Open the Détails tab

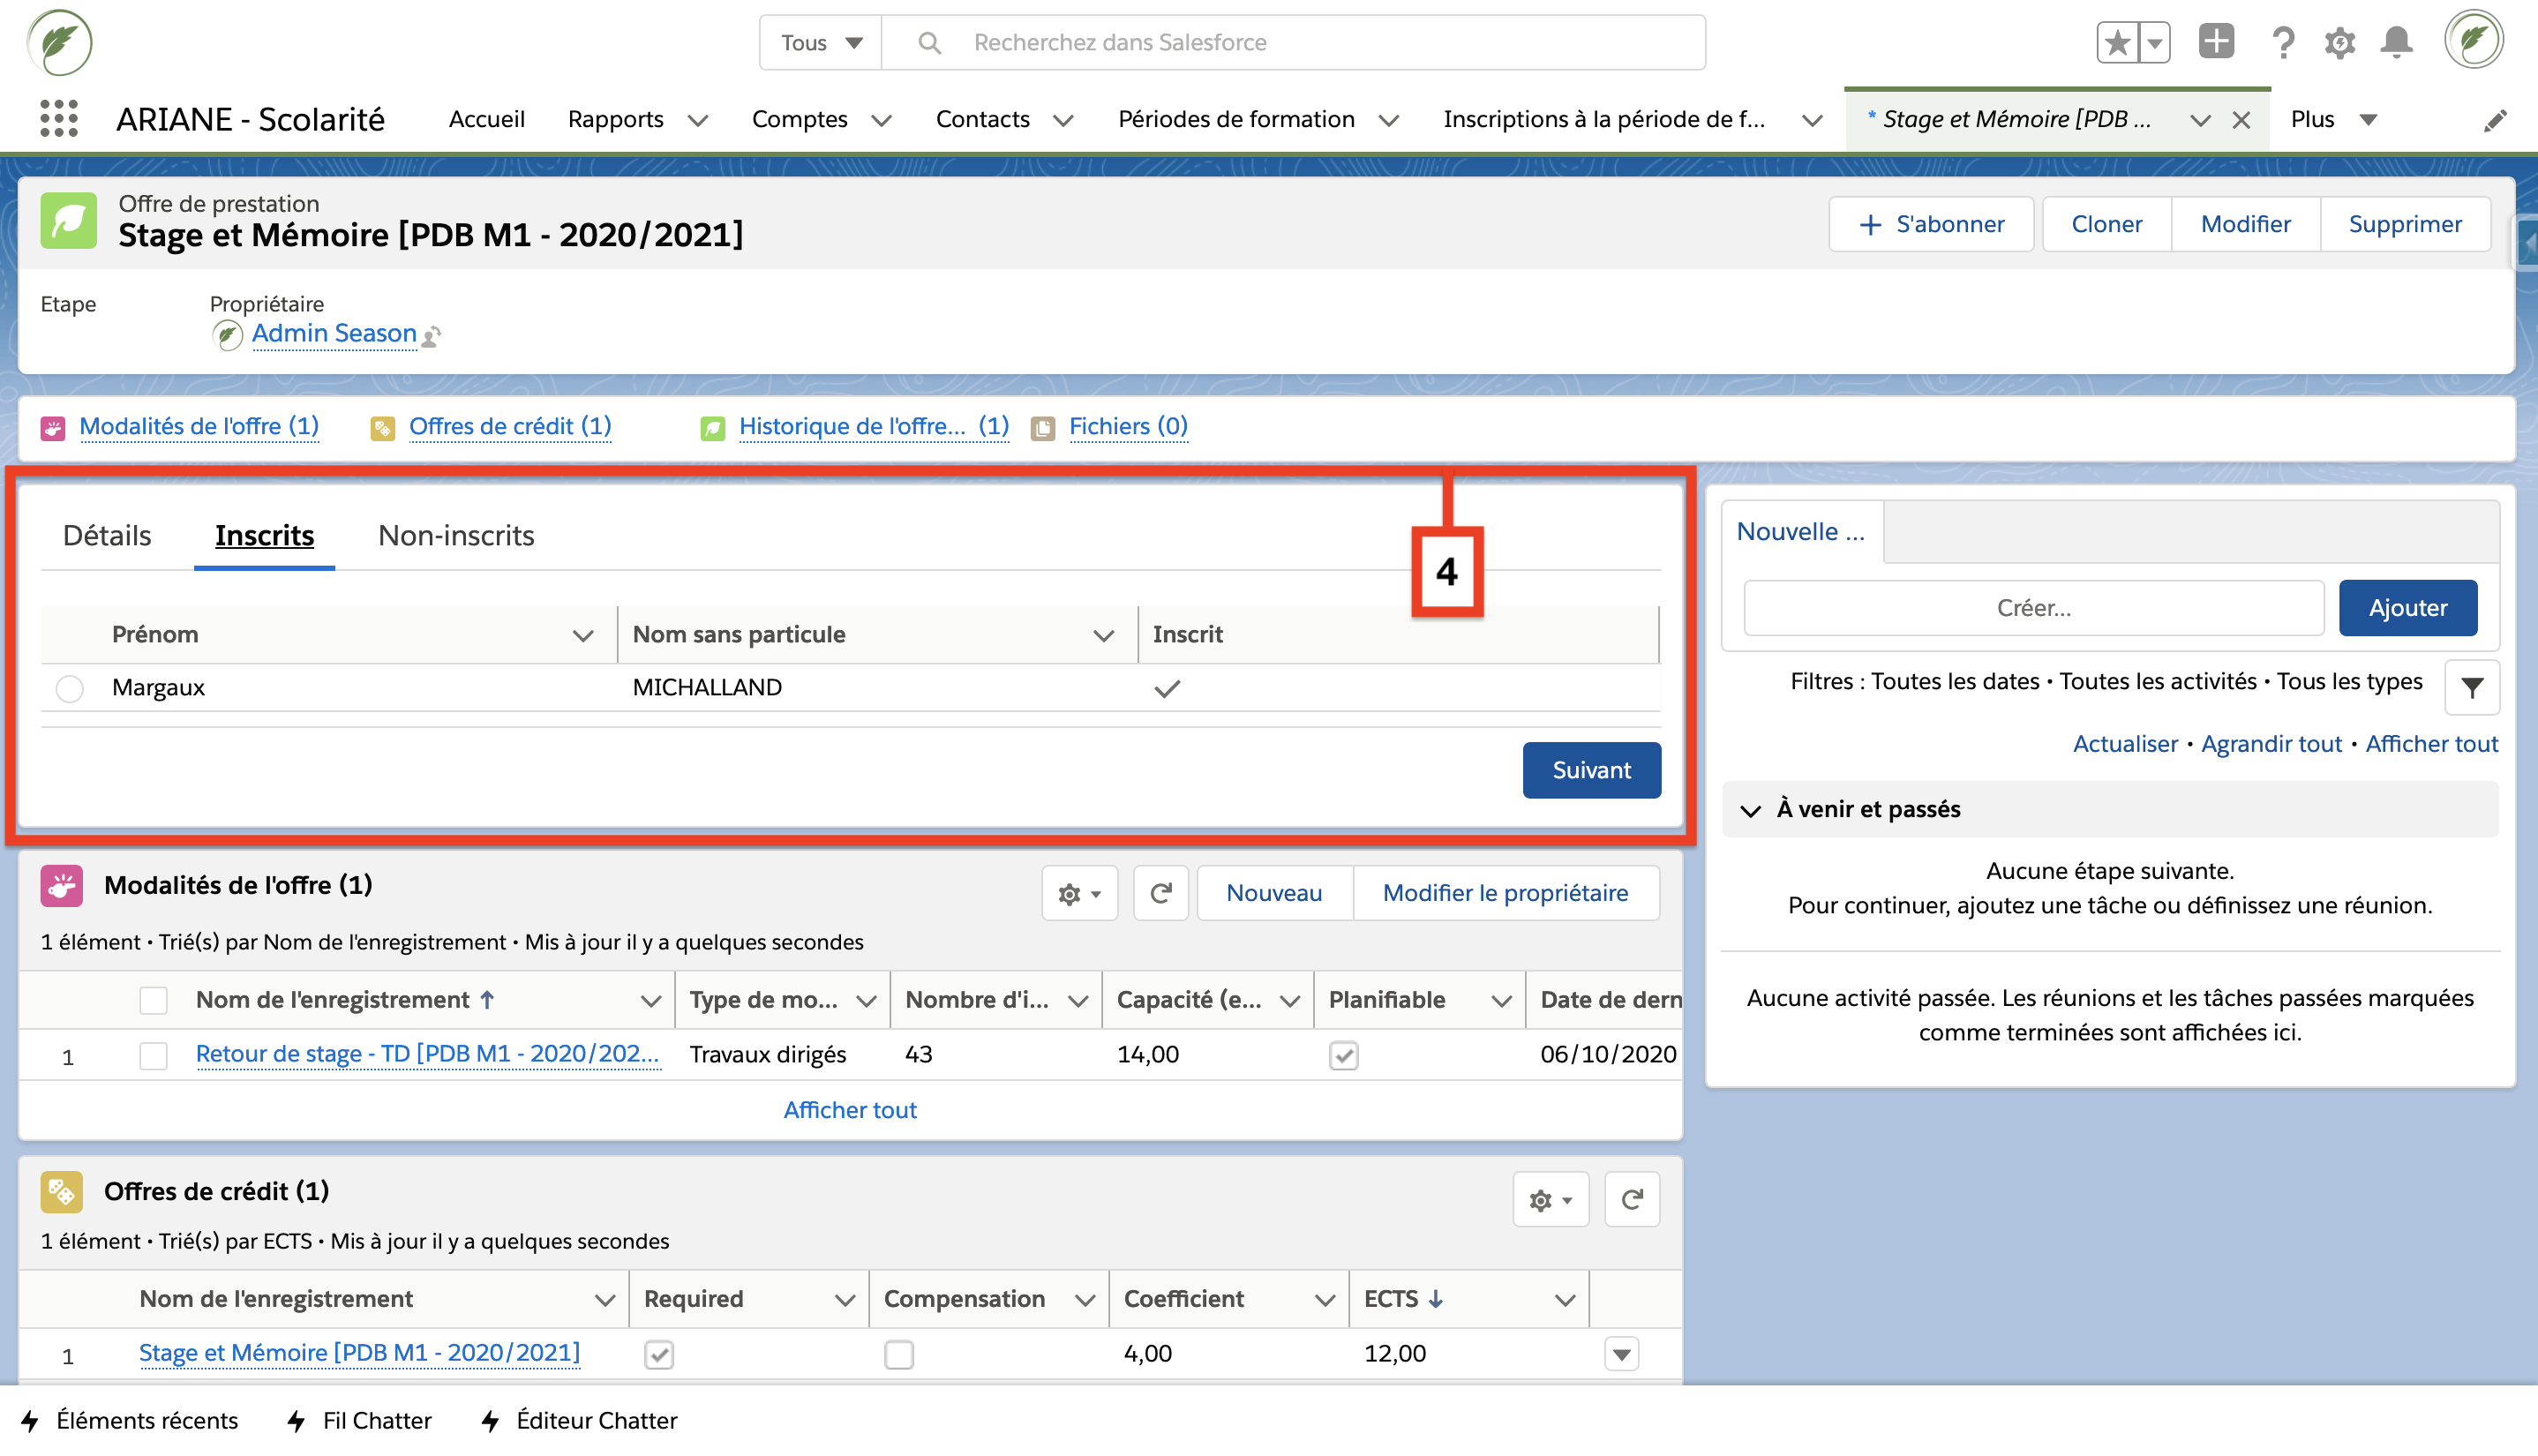[107, 535]
